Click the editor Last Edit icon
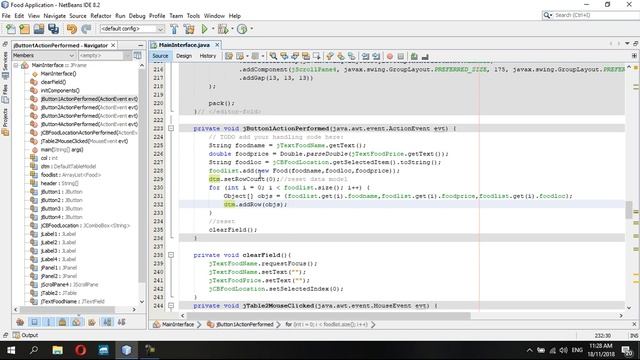This screenshot has width=640, height=360. click(229, 56)
